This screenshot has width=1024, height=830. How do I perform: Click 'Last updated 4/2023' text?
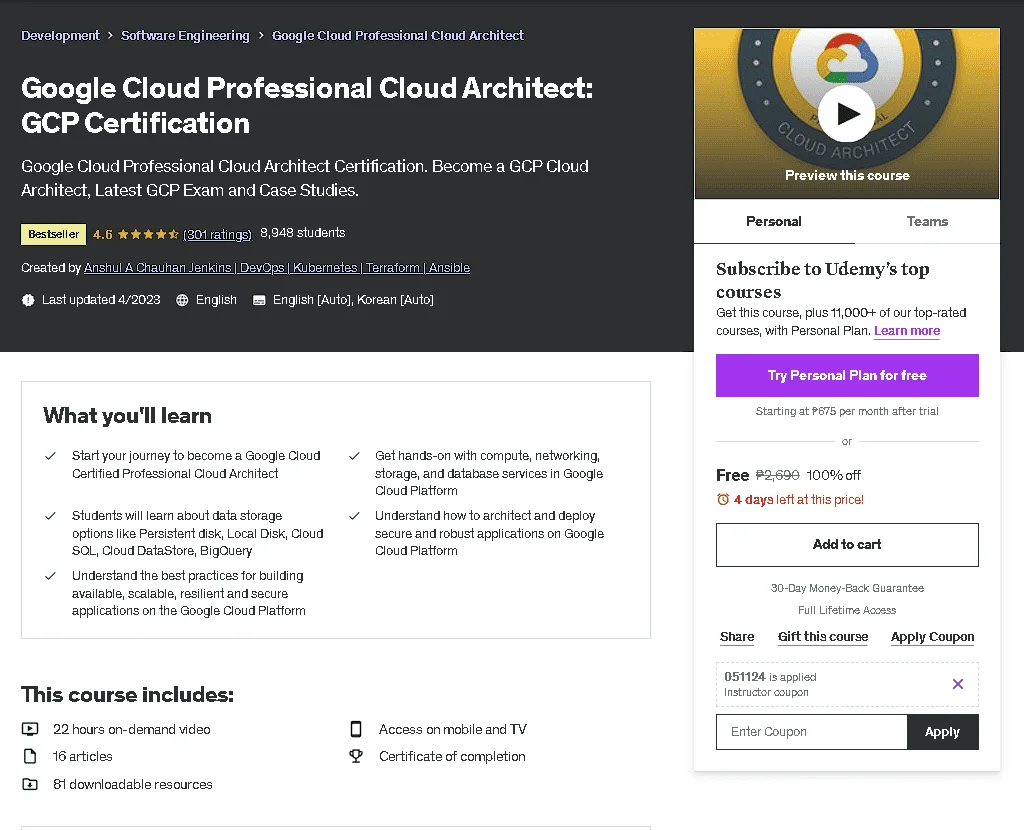click(x=101, y=300)
